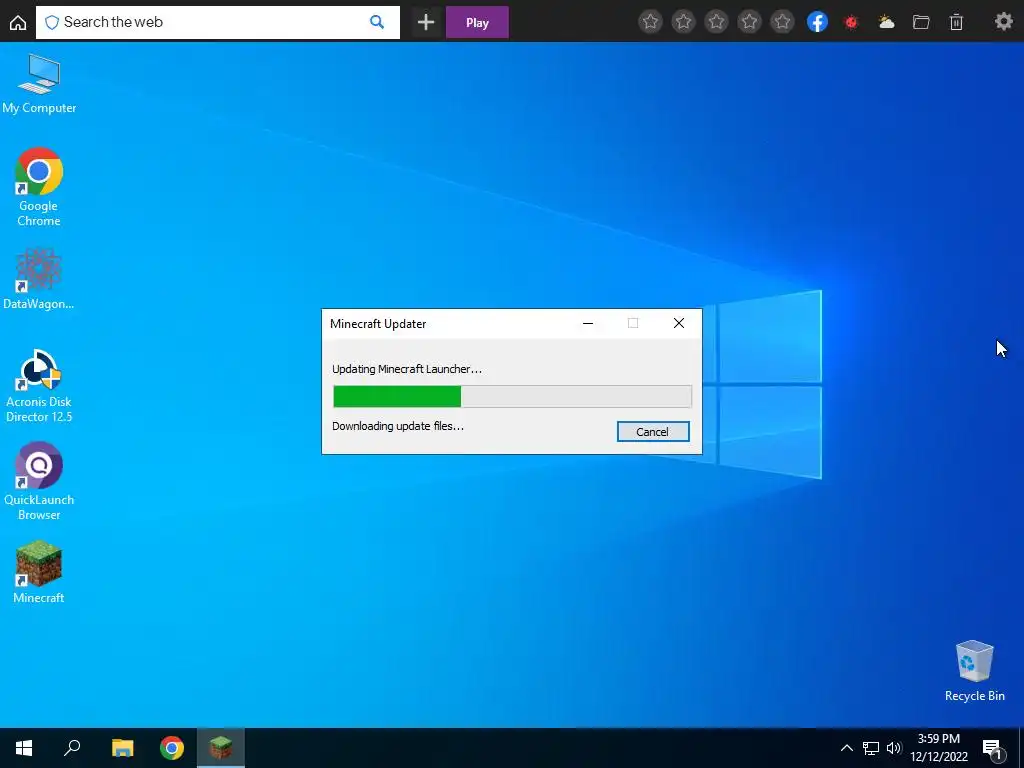Click Minecraft taskbar button

click(x=221, y=748)
